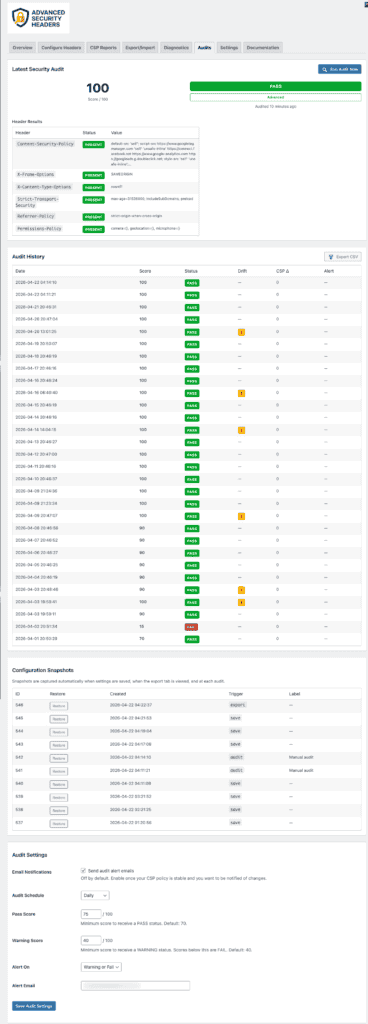Open the CSP Reports tab

tap(104, 48)
